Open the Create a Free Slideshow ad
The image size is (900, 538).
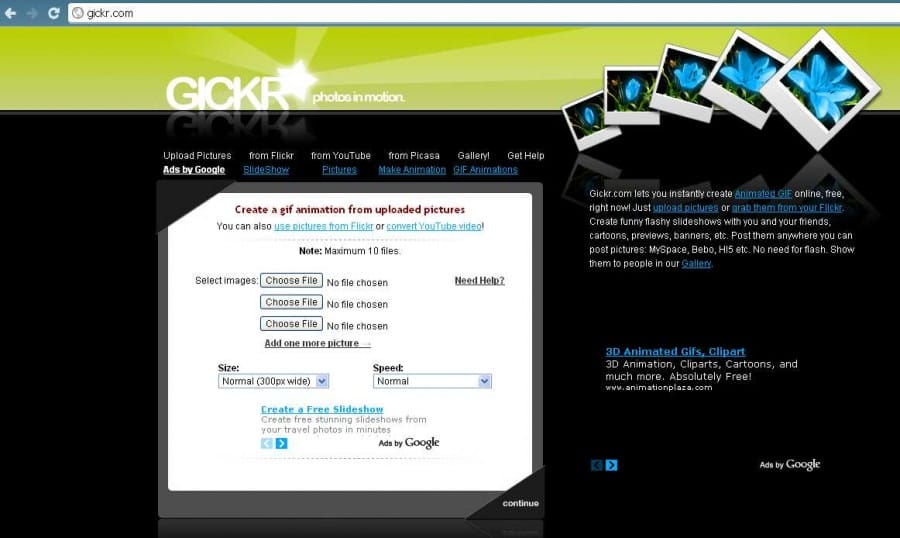(322, 409)
